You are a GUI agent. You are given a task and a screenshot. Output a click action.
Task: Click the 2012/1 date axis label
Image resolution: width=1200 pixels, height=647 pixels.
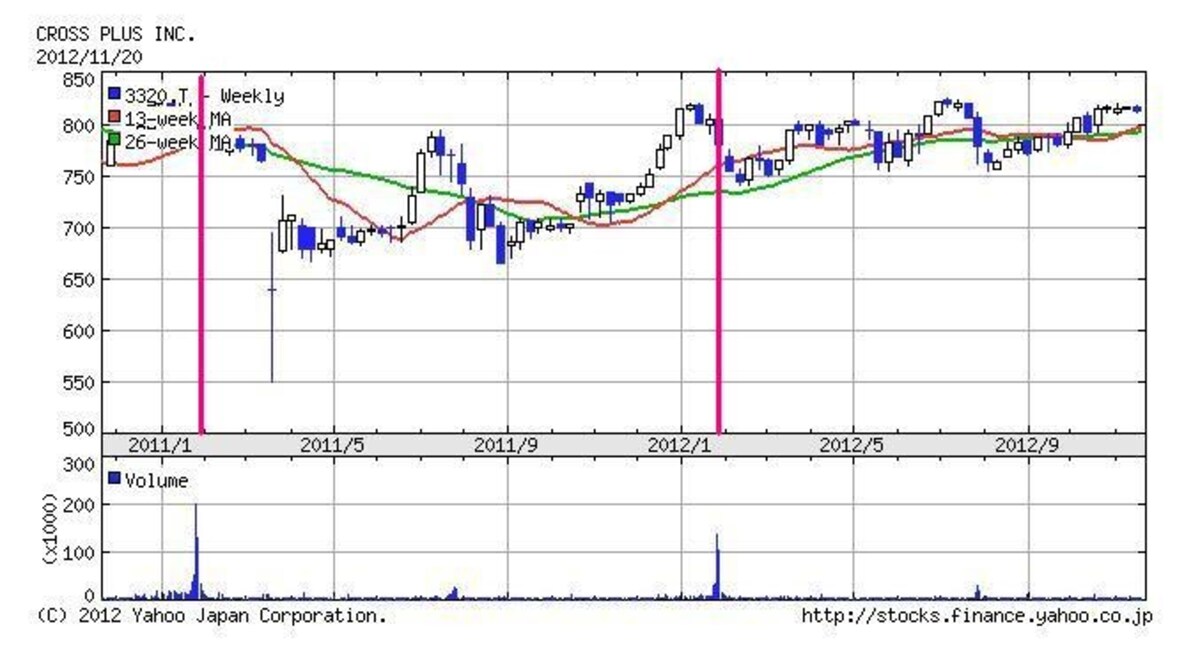(x=681, y=444)
